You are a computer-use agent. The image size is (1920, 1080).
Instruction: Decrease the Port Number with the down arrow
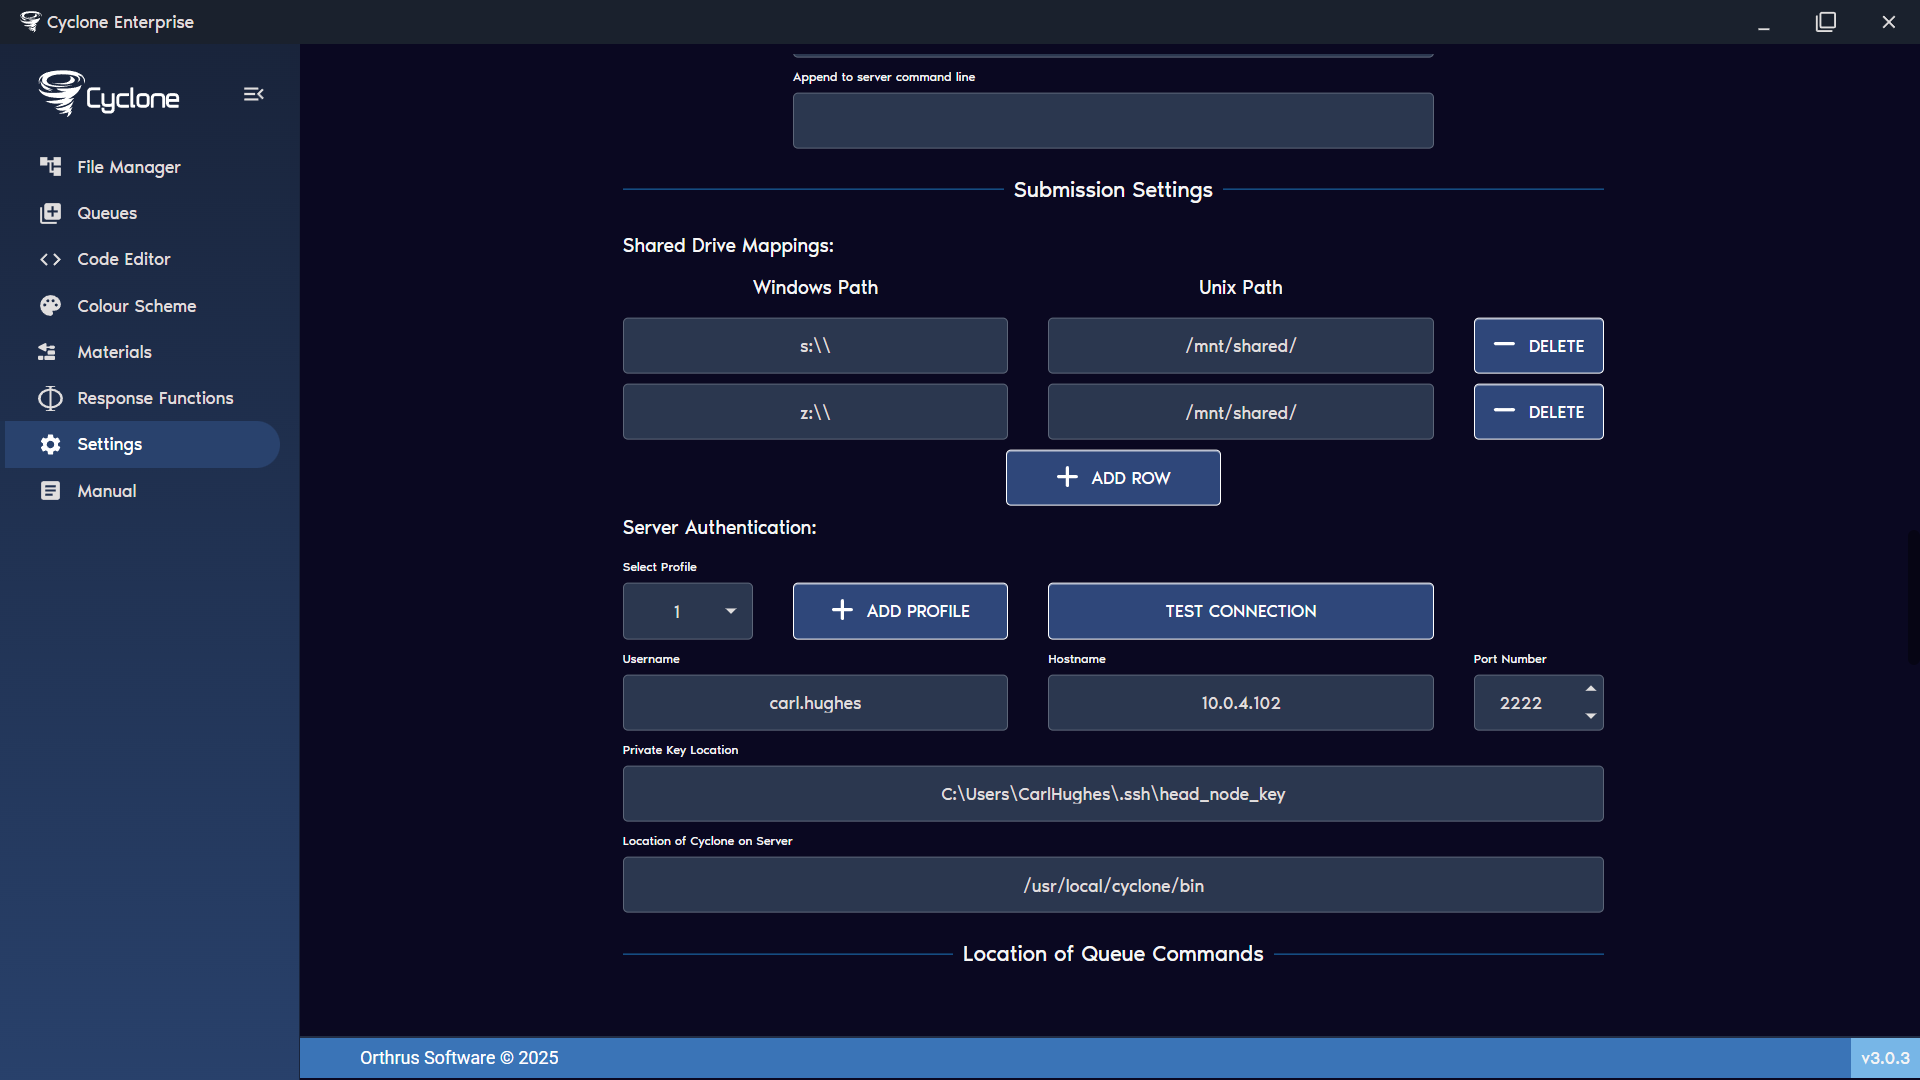[1592, 717]
